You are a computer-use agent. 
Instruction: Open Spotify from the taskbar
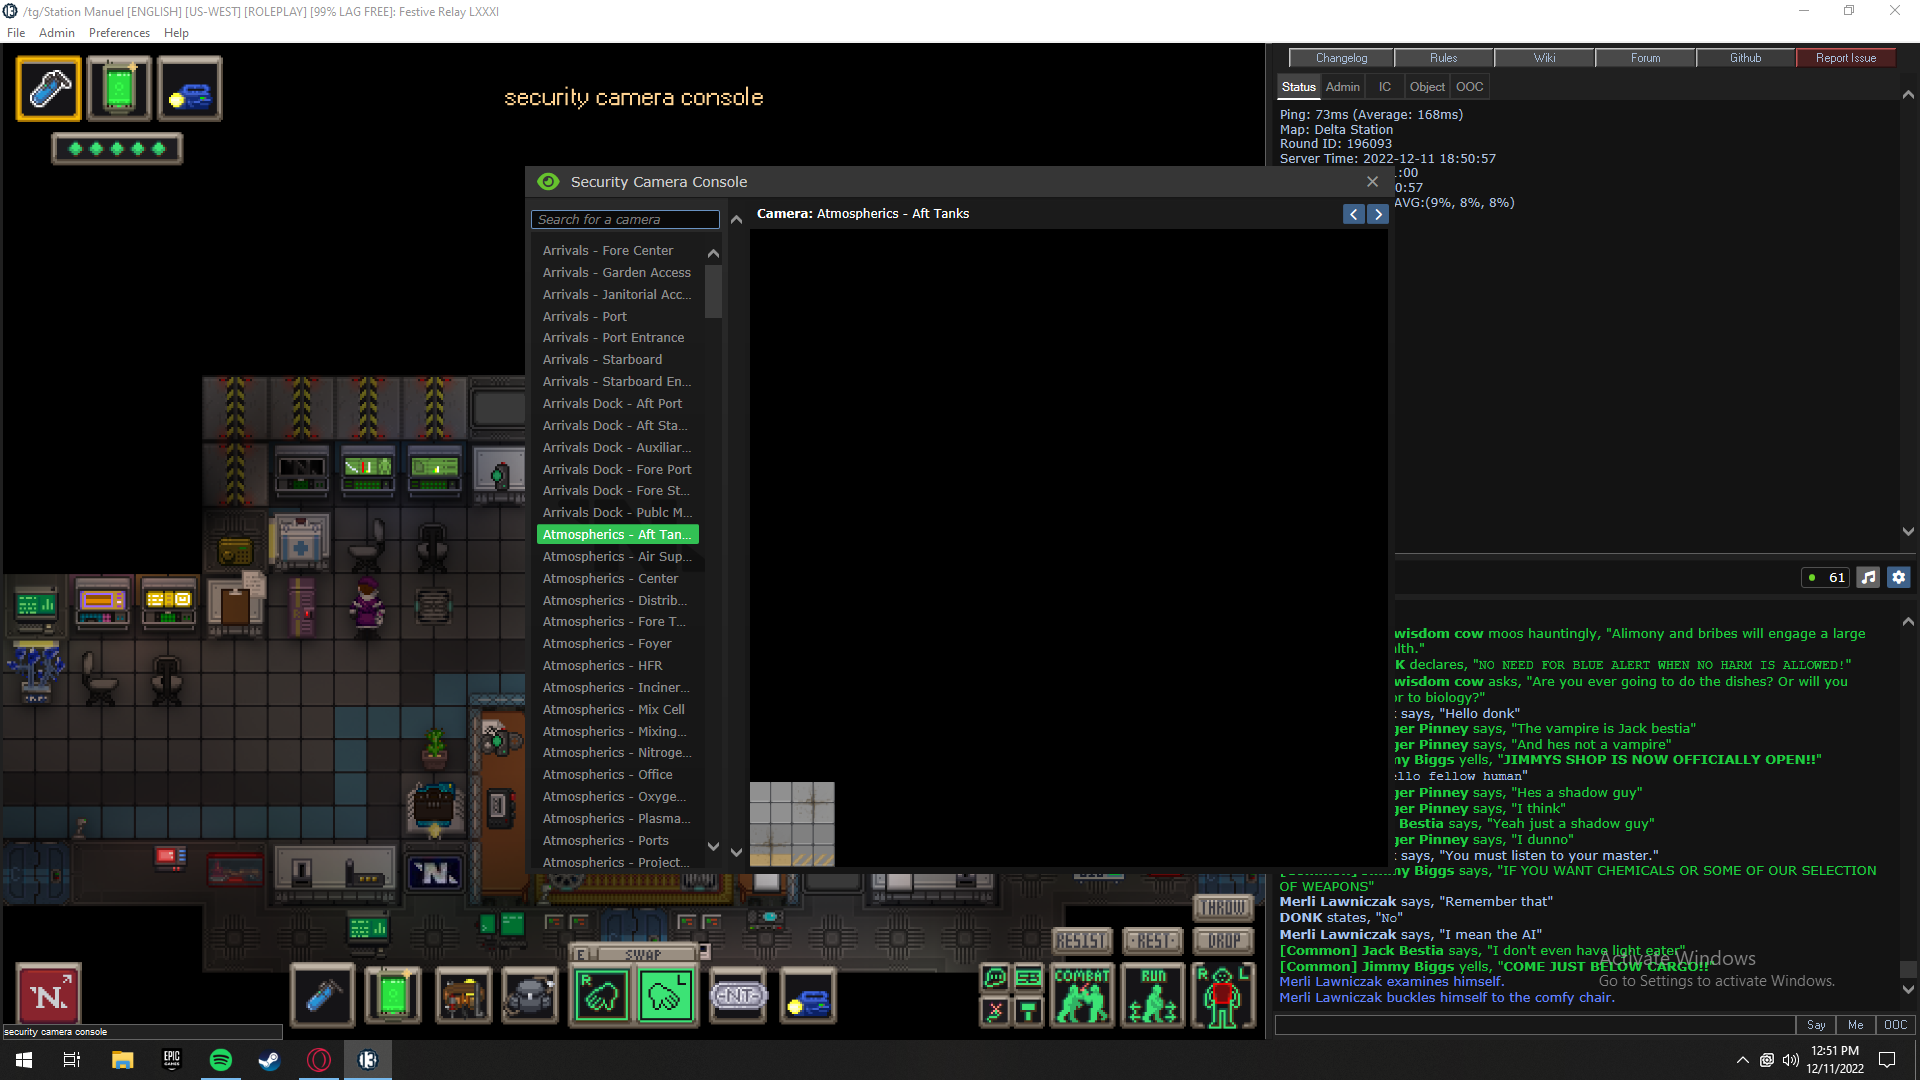pos(221,1060)
